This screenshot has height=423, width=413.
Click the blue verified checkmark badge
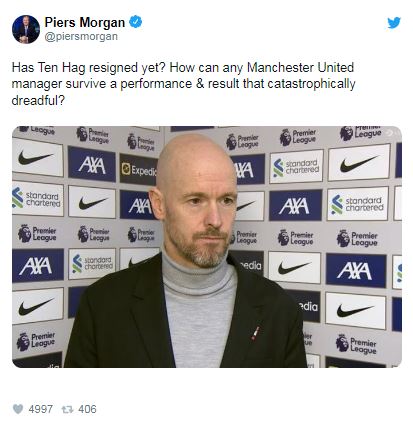(x=136, y=22)
